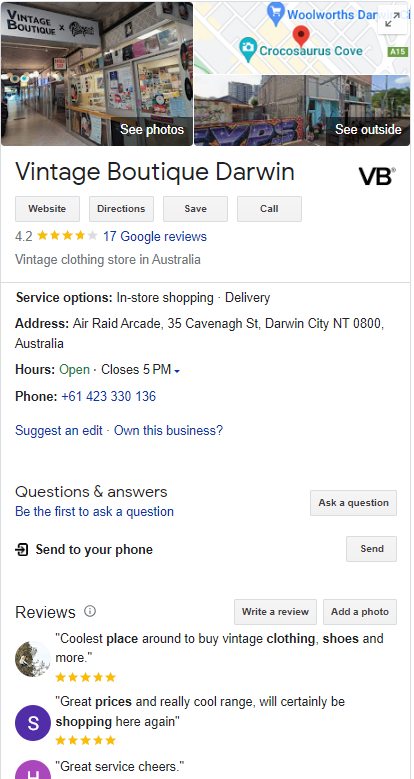Click the Call button
Viewport: 414px width, 779px height.
(x=269, y=209)
